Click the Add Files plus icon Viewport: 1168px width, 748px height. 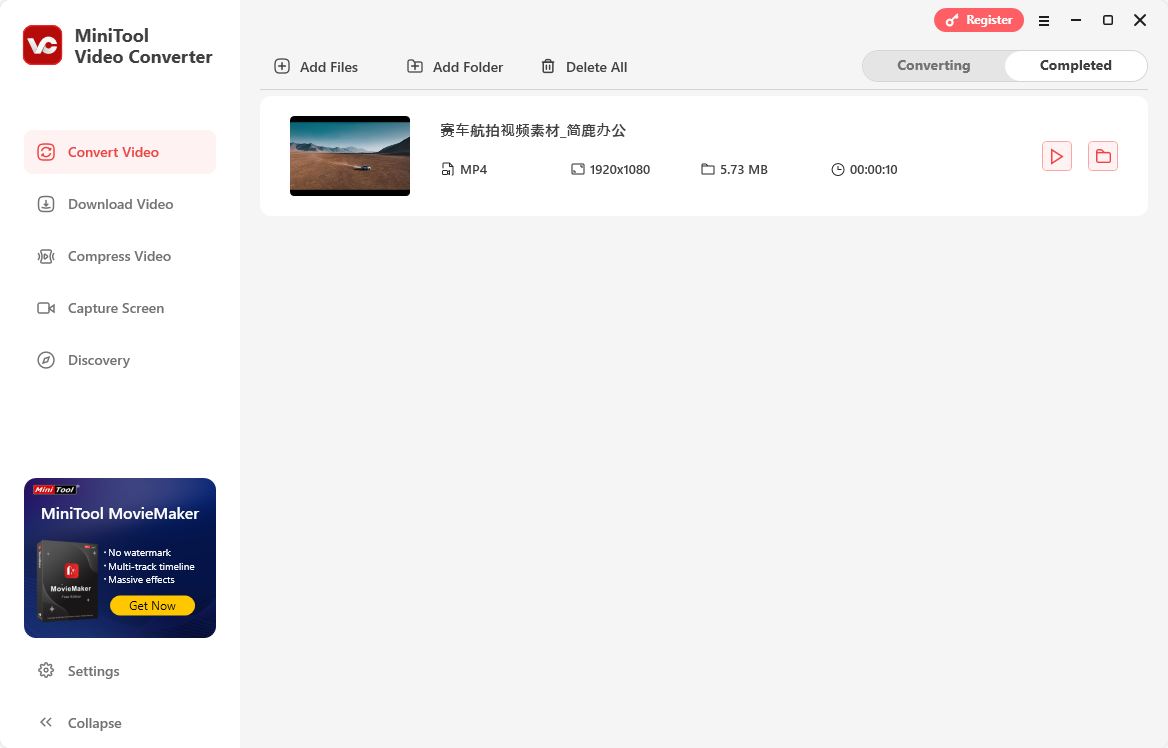click(282, 66)
